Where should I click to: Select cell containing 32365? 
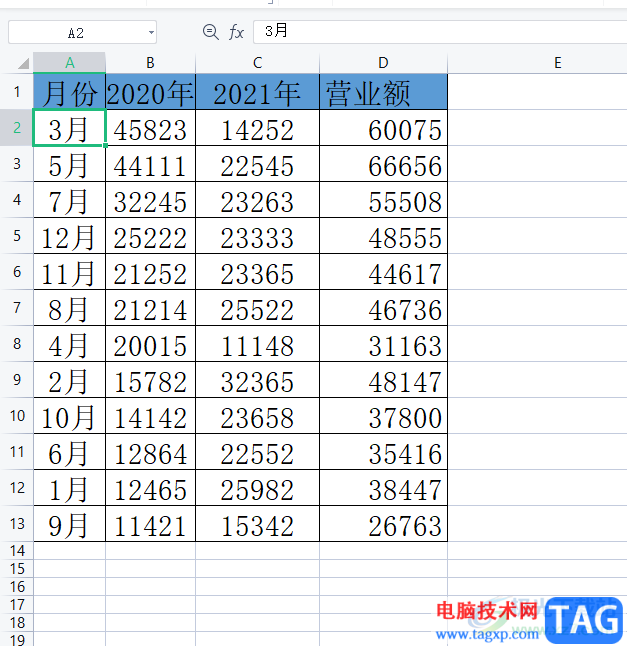pyautogui.click(x=257, y=379)
